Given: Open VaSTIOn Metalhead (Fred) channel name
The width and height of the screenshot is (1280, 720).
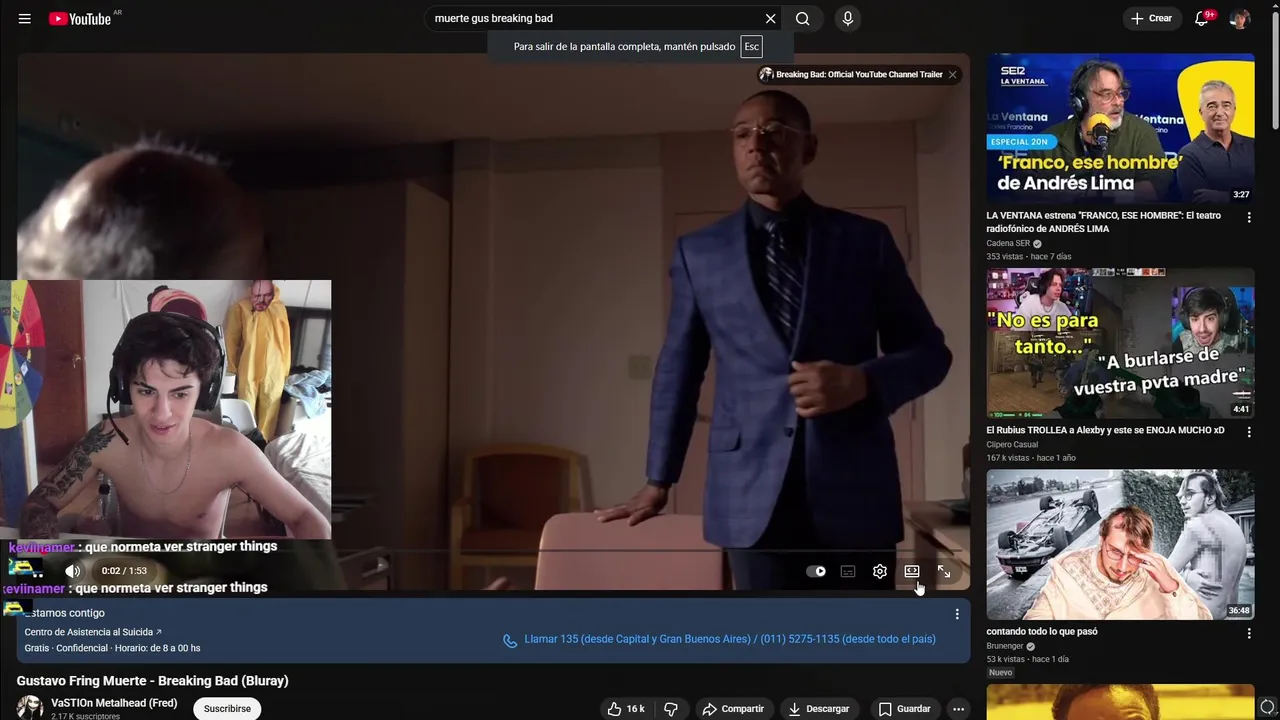Looking at the screenshot, I should point(114,703).
